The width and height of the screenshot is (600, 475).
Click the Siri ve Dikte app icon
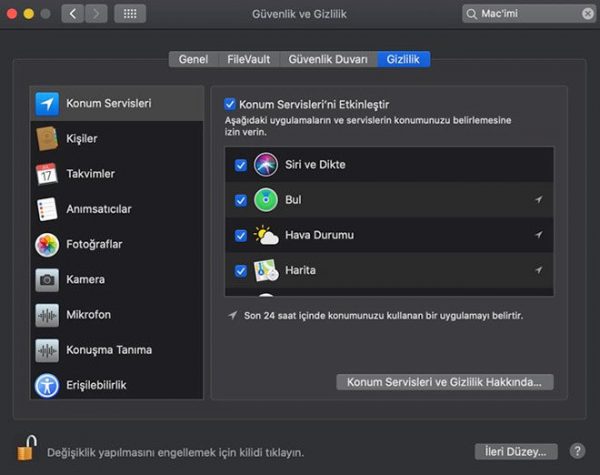[266, 165]
